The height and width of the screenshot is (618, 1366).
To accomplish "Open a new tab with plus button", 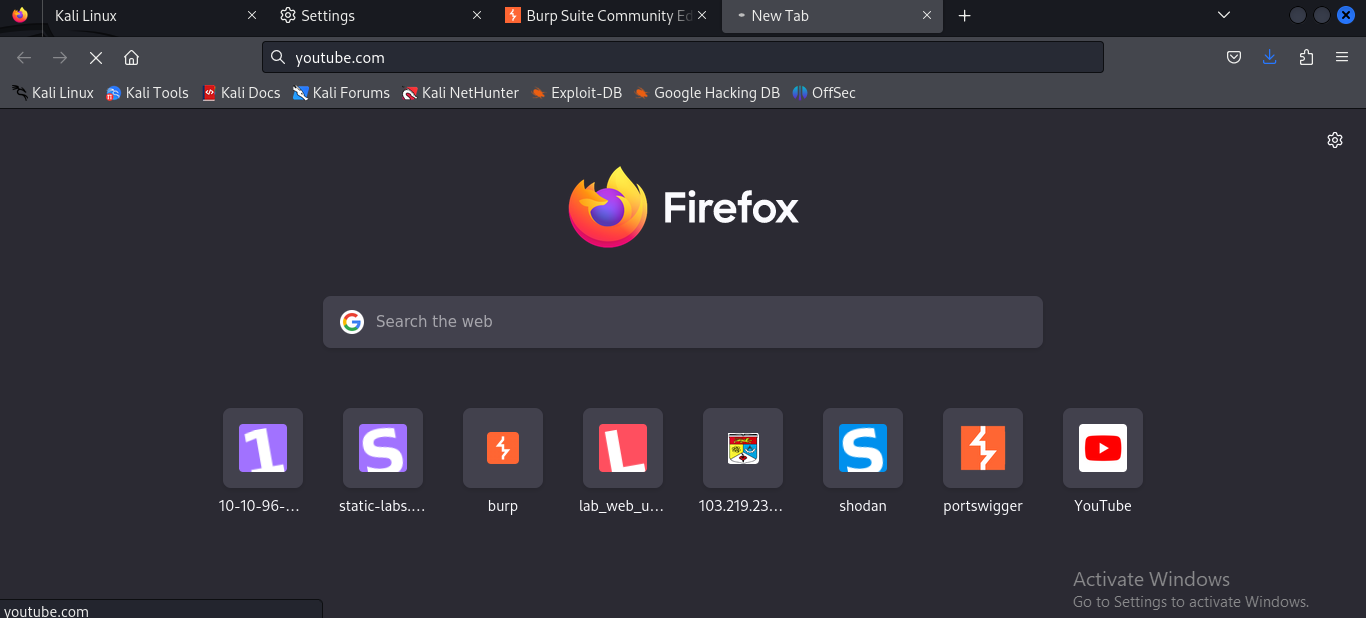I will (x=964, y=16).
